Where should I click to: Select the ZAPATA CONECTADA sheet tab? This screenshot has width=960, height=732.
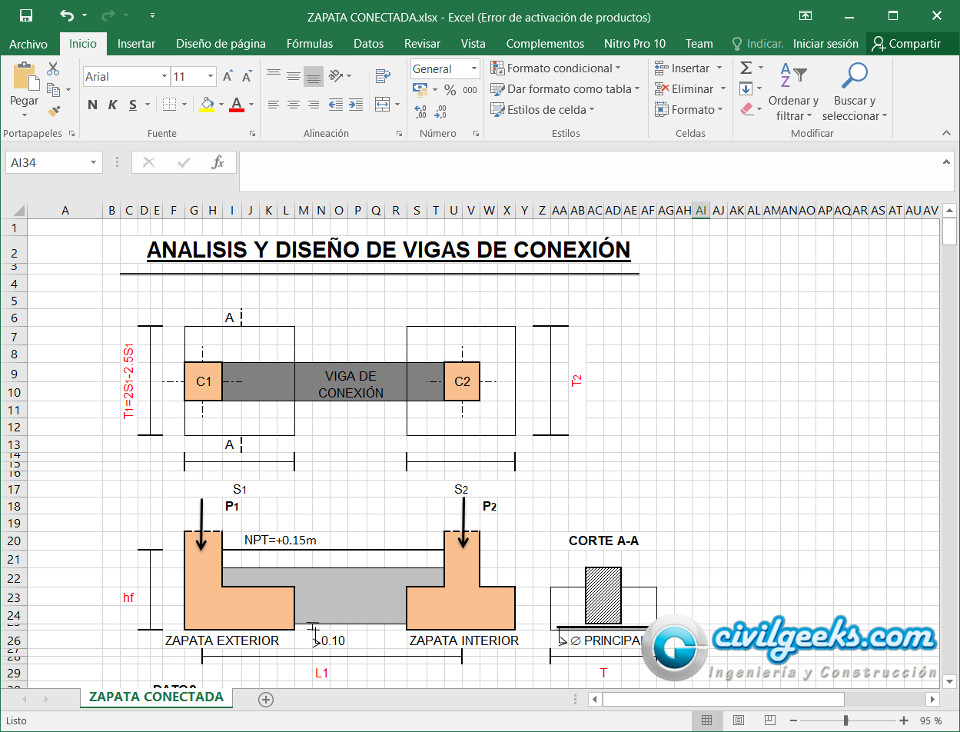click(x=156, y=697)
